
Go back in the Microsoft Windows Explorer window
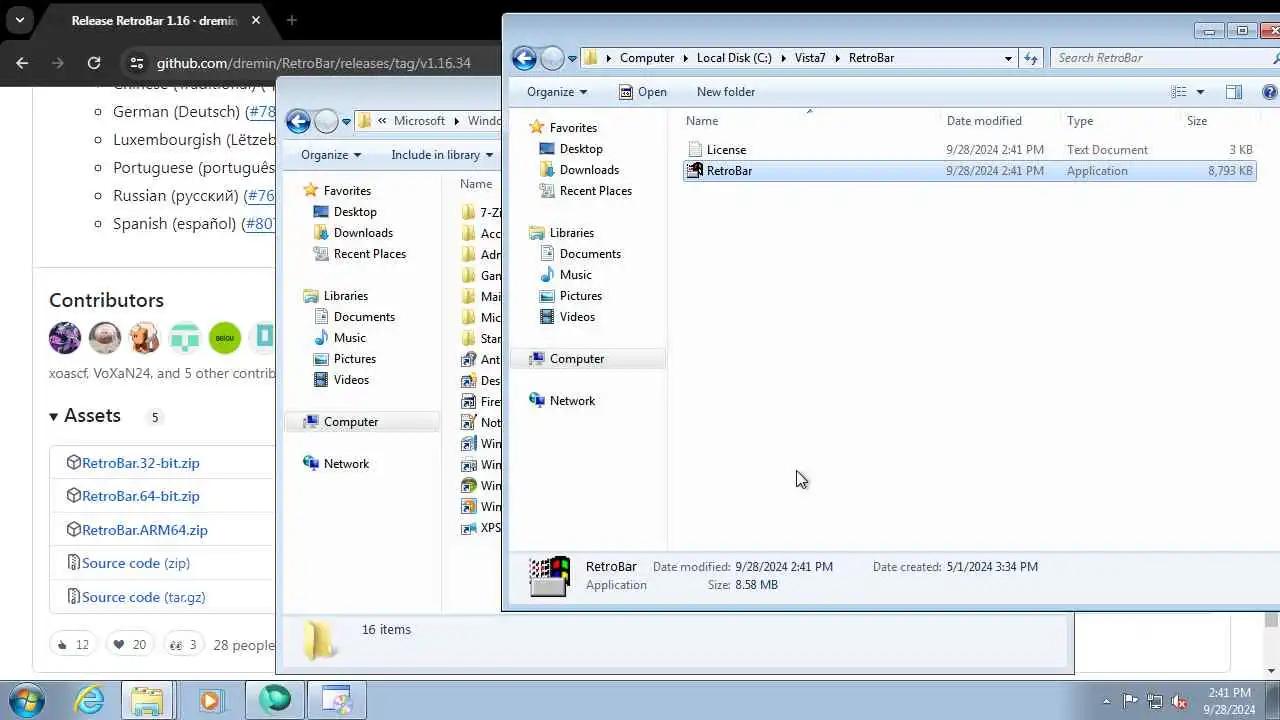[298, 121]
